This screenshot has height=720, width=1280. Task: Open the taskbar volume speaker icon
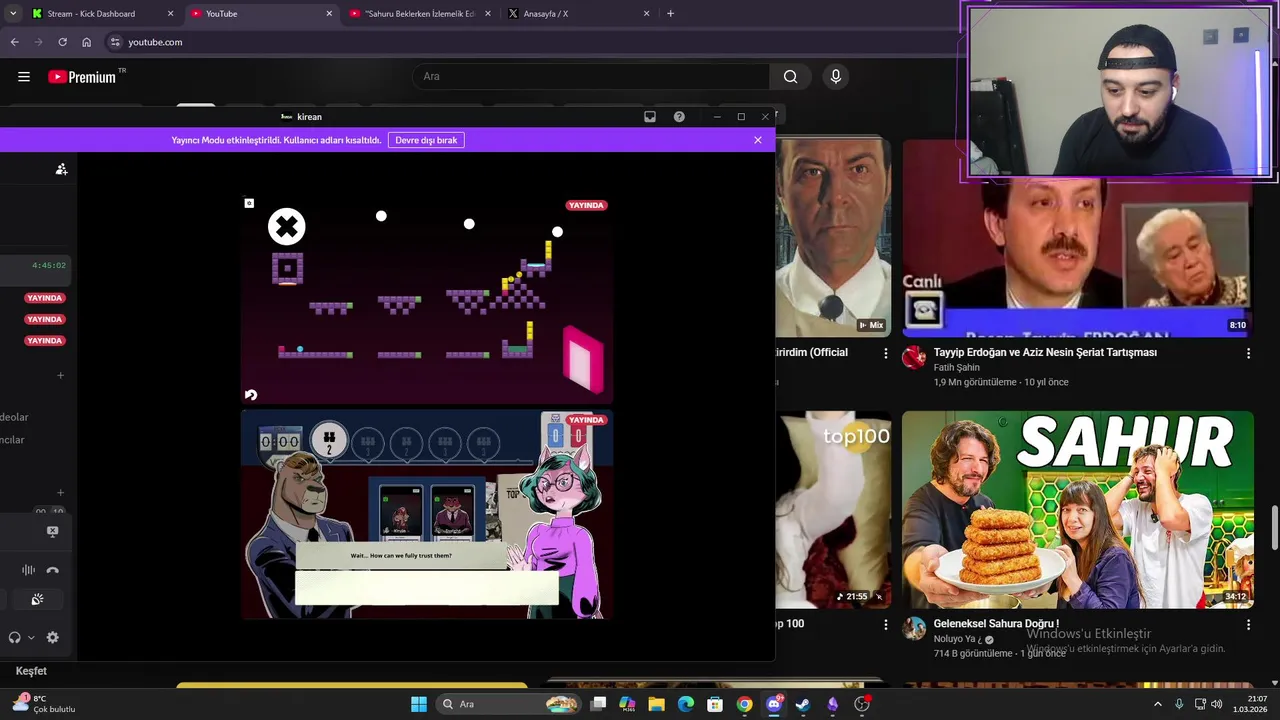1217,704
